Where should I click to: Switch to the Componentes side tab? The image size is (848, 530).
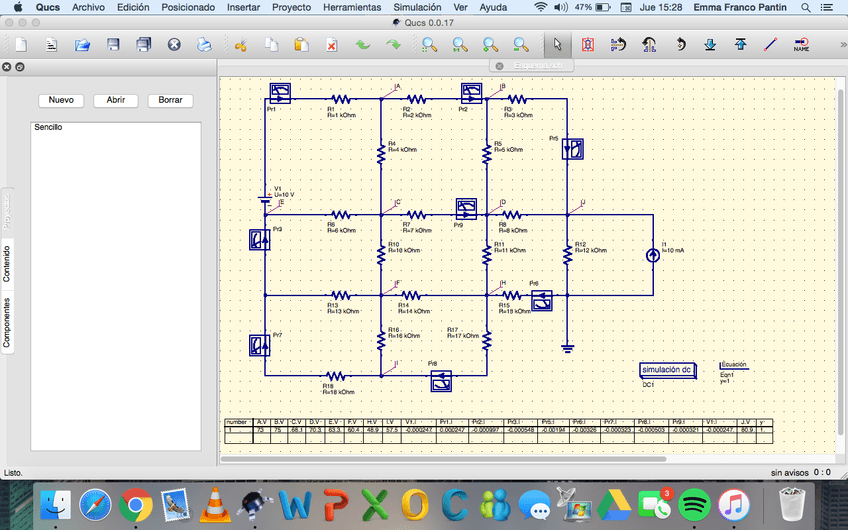pyautogui.click(x=7, y=322)
